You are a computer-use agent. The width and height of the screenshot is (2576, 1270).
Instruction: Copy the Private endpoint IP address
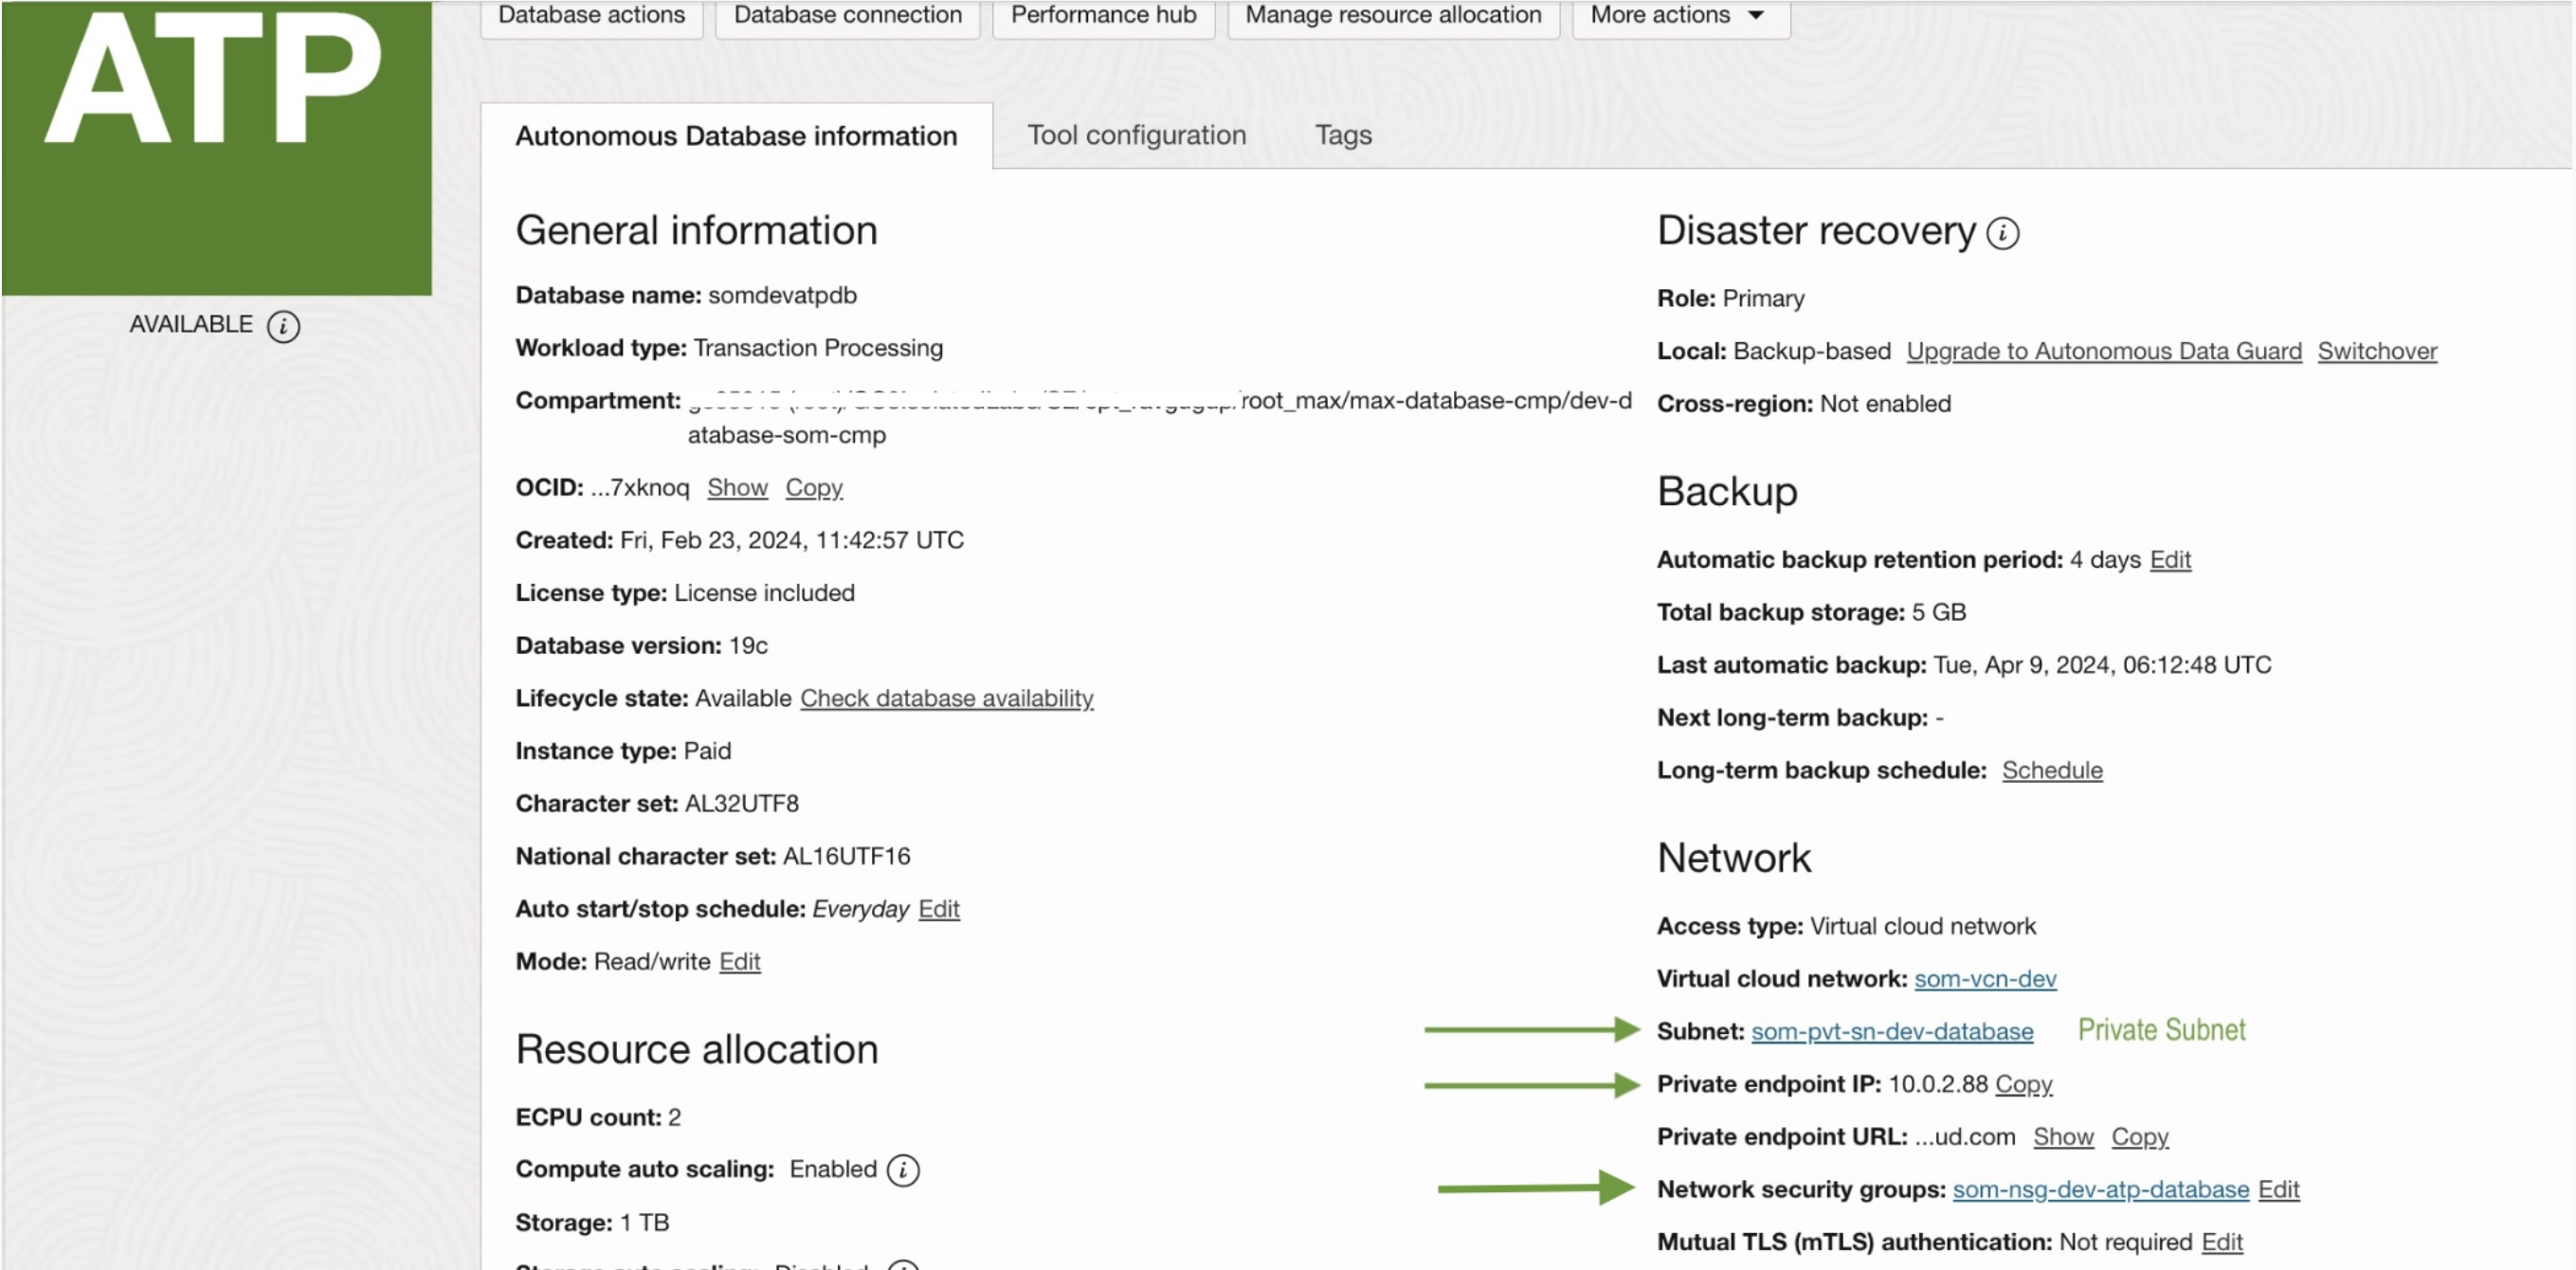pos(2023,1085)
